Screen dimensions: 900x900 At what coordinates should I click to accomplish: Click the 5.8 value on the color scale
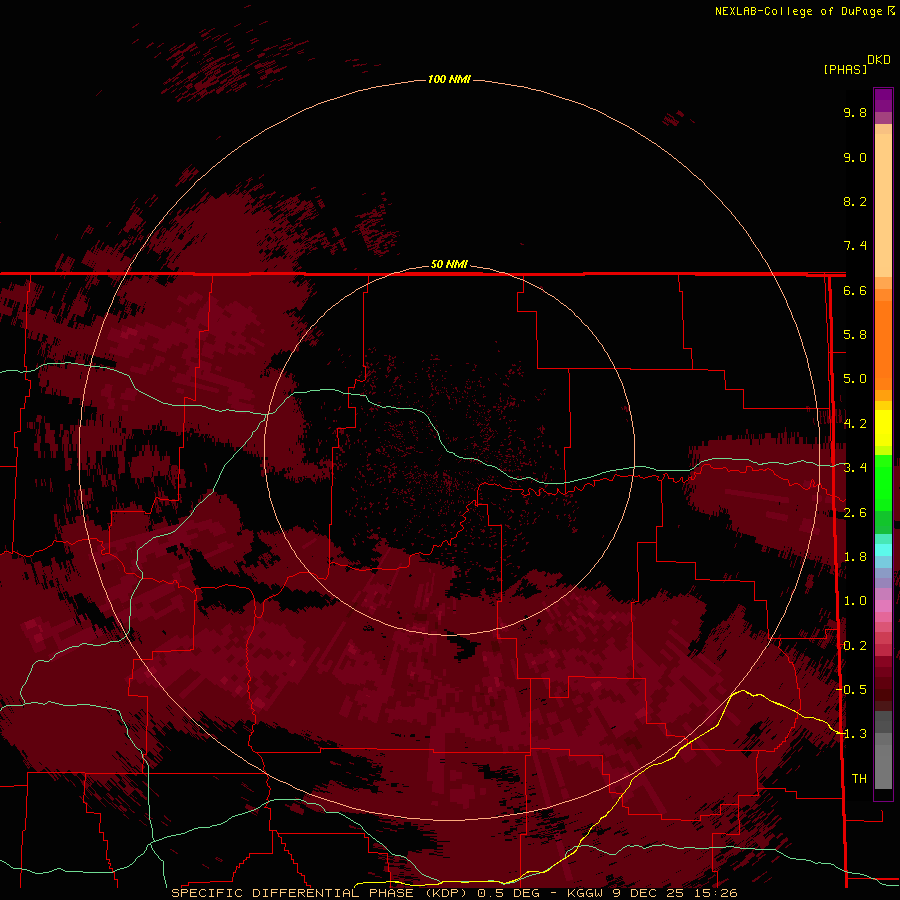click(855, 335)
